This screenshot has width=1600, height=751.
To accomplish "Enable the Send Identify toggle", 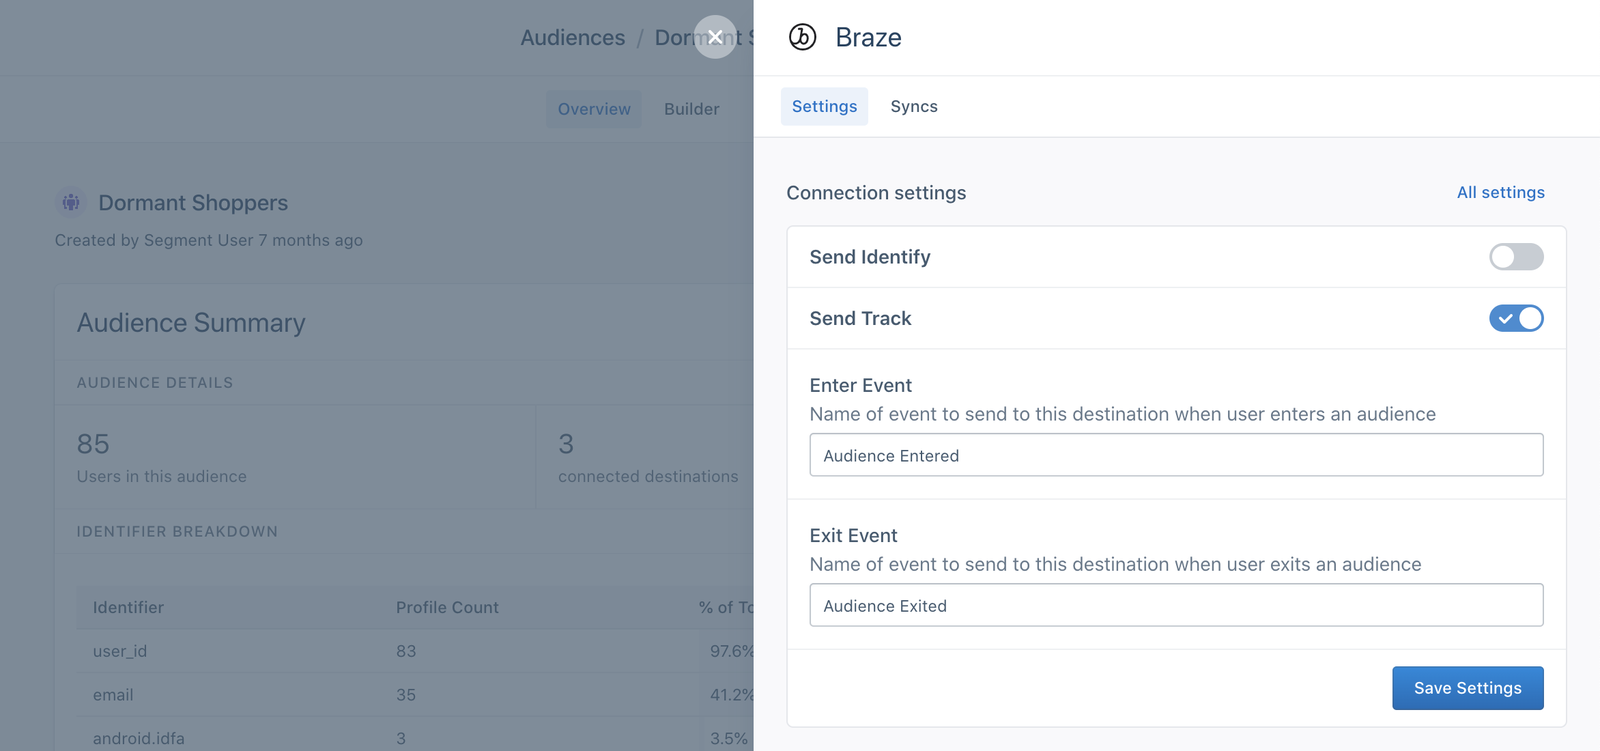I will point(1514,257).
